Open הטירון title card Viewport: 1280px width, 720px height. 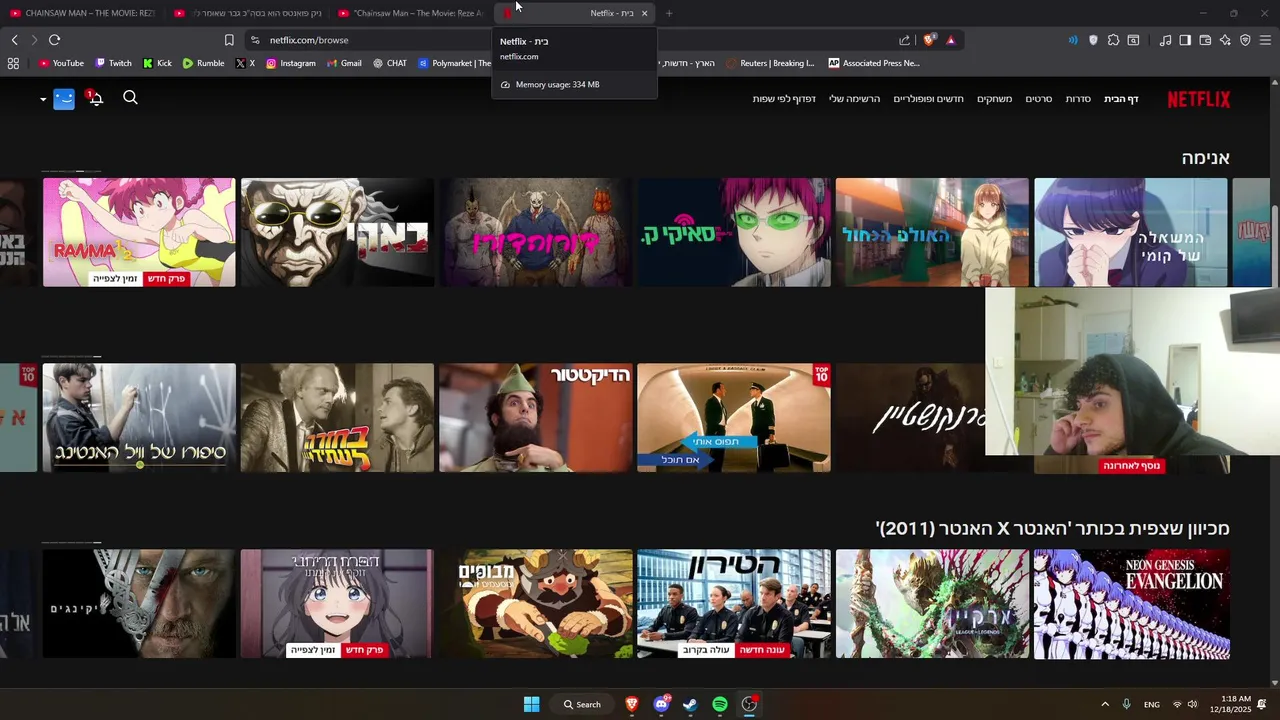tap(734, 604)
